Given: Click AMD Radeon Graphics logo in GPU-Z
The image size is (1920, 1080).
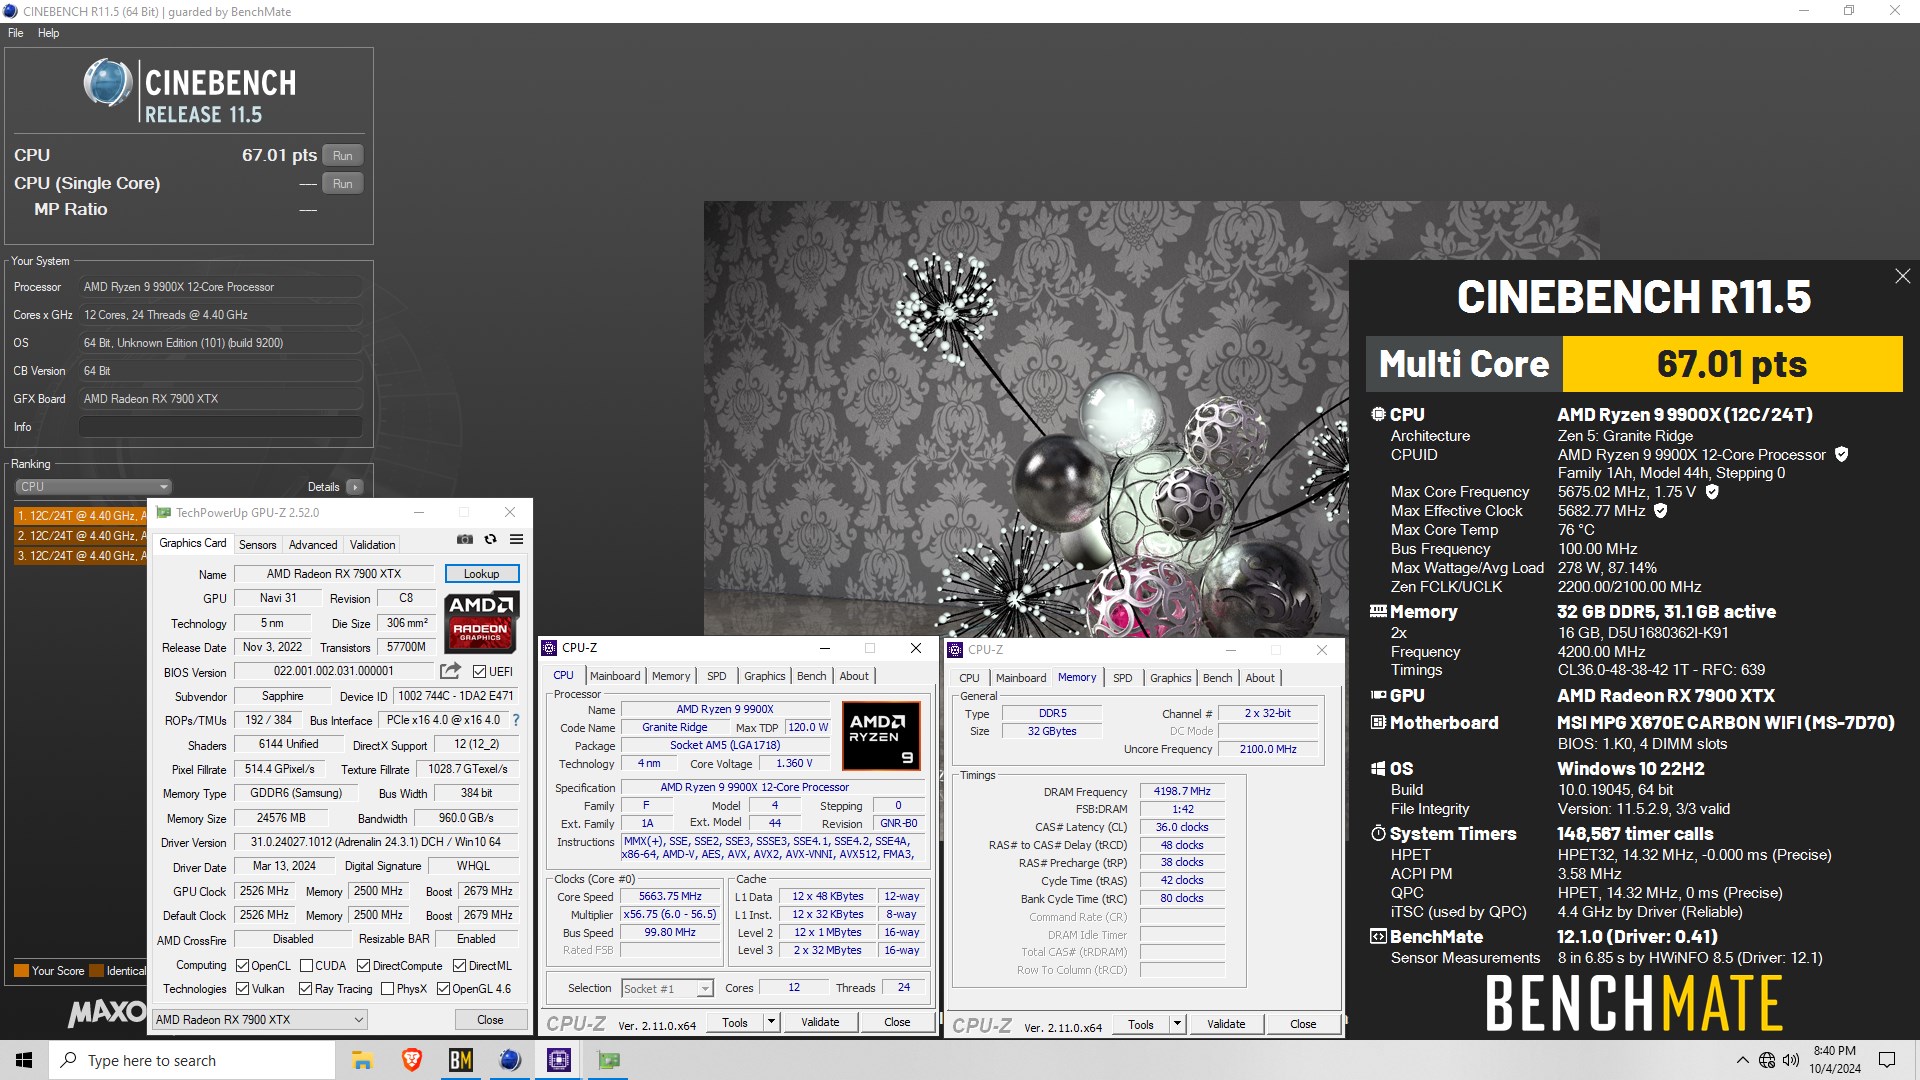Looking at the screenshot, I should pos(481,621).
